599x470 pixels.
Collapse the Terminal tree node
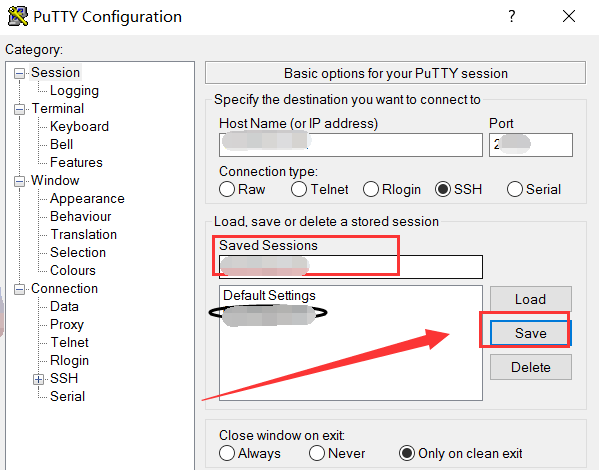(19, 109)
